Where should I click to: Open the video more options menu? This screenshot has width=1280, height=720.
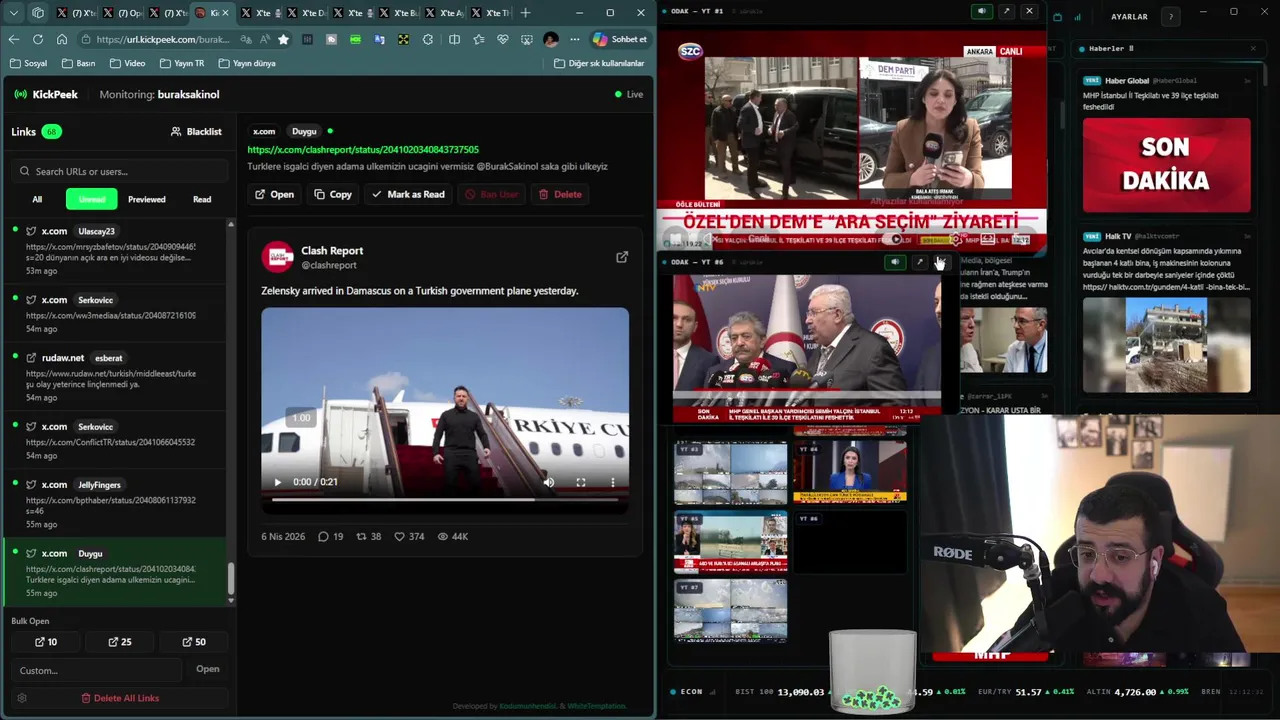[x=613, y=482]
